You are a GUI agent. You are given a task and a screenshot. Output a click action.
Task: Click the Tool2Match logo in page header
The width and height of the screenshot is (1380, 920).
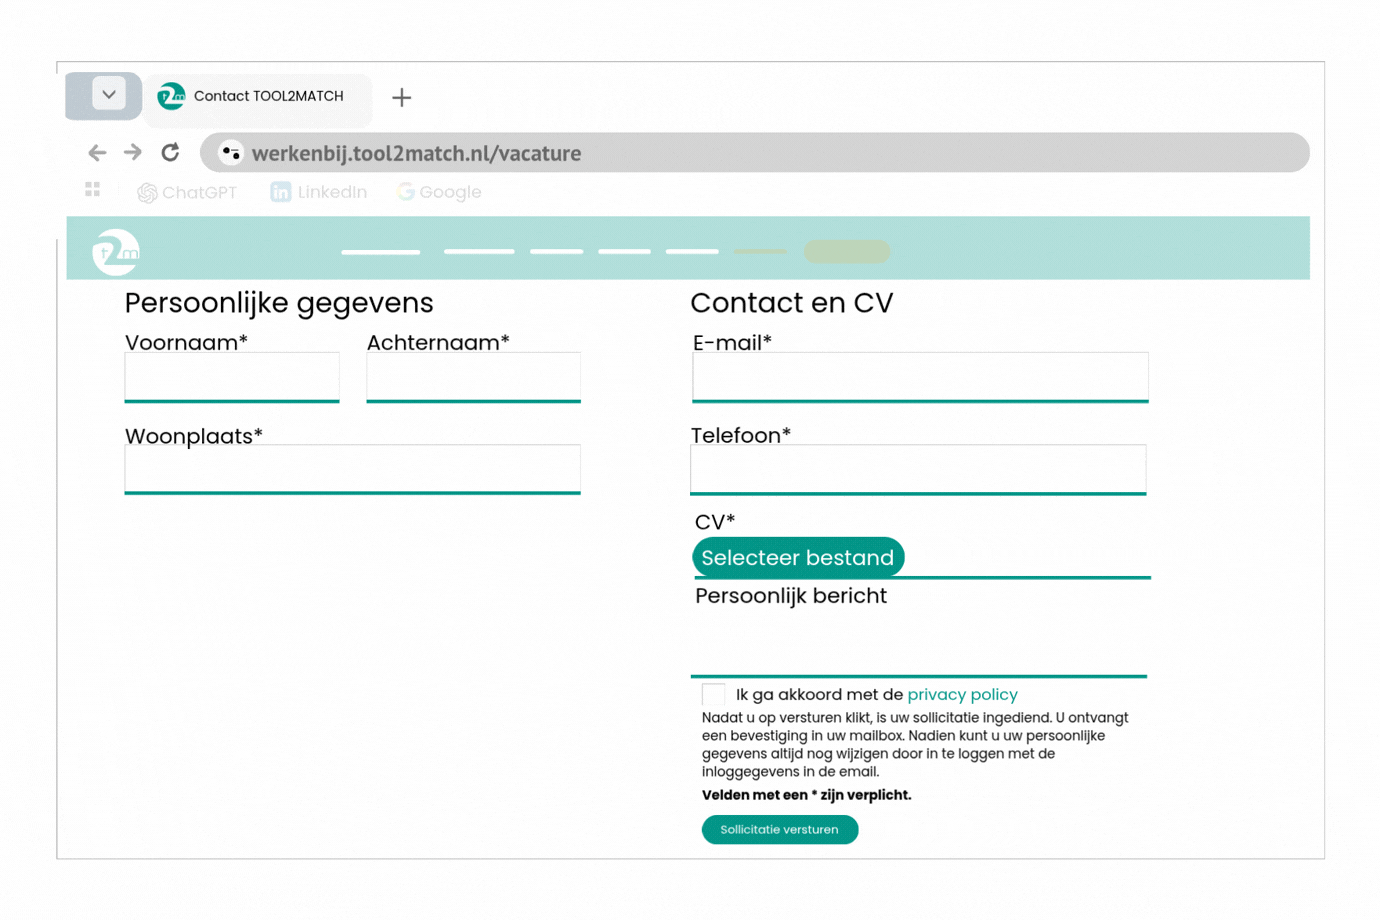(x=116, y=251)
